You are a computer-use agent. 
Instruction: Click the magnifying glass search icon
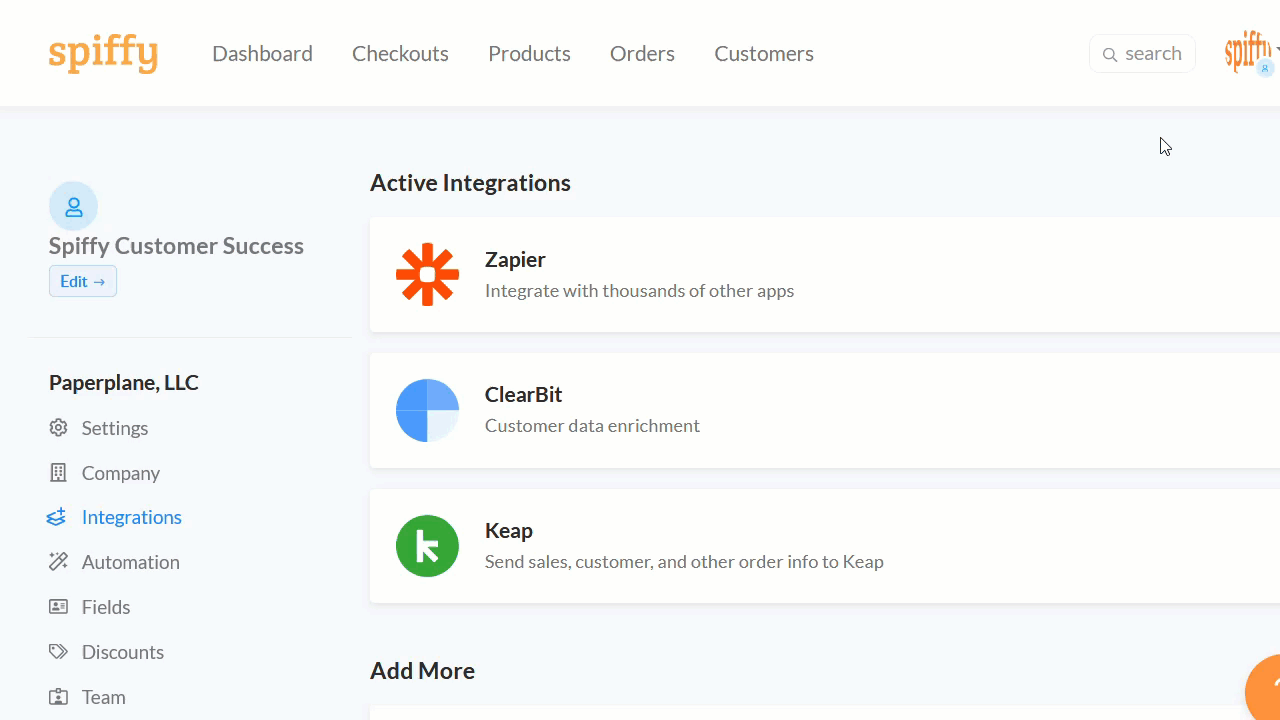[x=1109, y=55]
